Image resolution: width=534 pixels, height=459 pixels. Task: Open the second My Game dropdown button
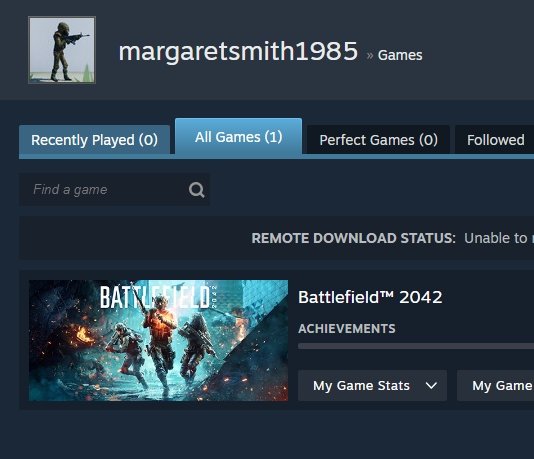[496, 385]
